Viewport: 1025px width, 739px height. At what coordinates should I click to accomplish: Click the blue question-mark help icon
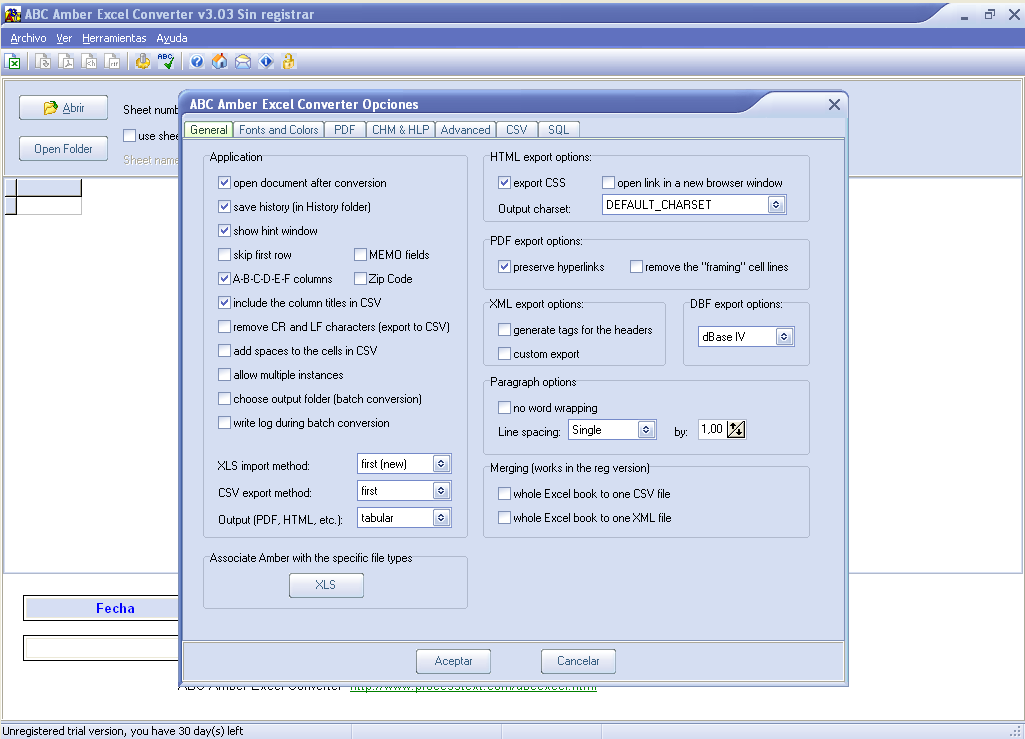point(196,61)
